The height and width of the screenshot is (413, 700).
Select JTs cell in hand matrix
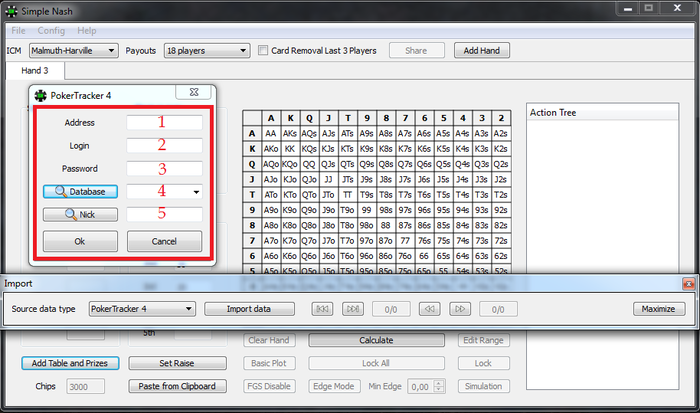point(348,179)
